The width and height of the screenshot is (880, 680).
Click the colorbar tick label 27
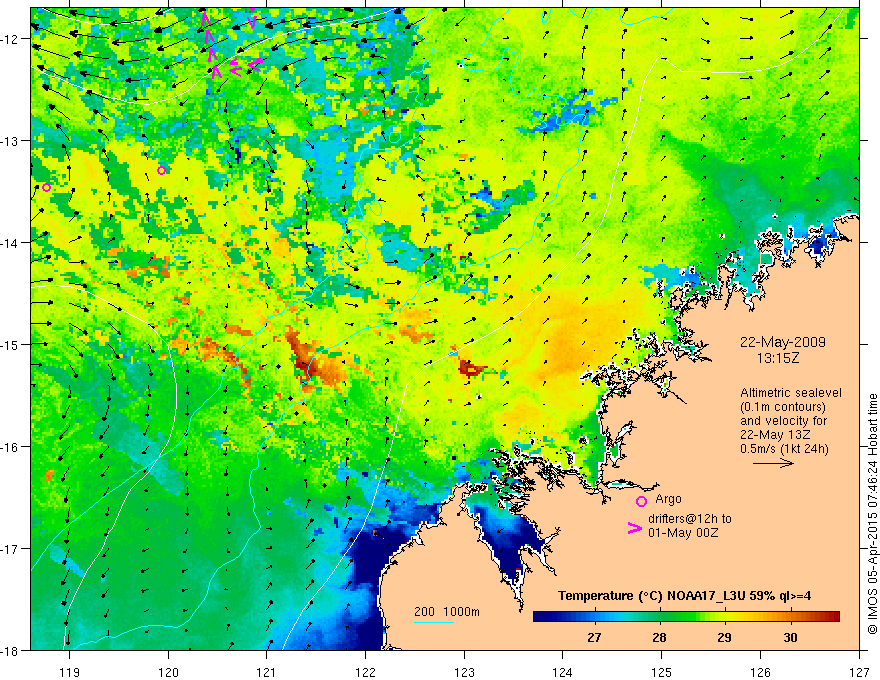tap(594, 637)
